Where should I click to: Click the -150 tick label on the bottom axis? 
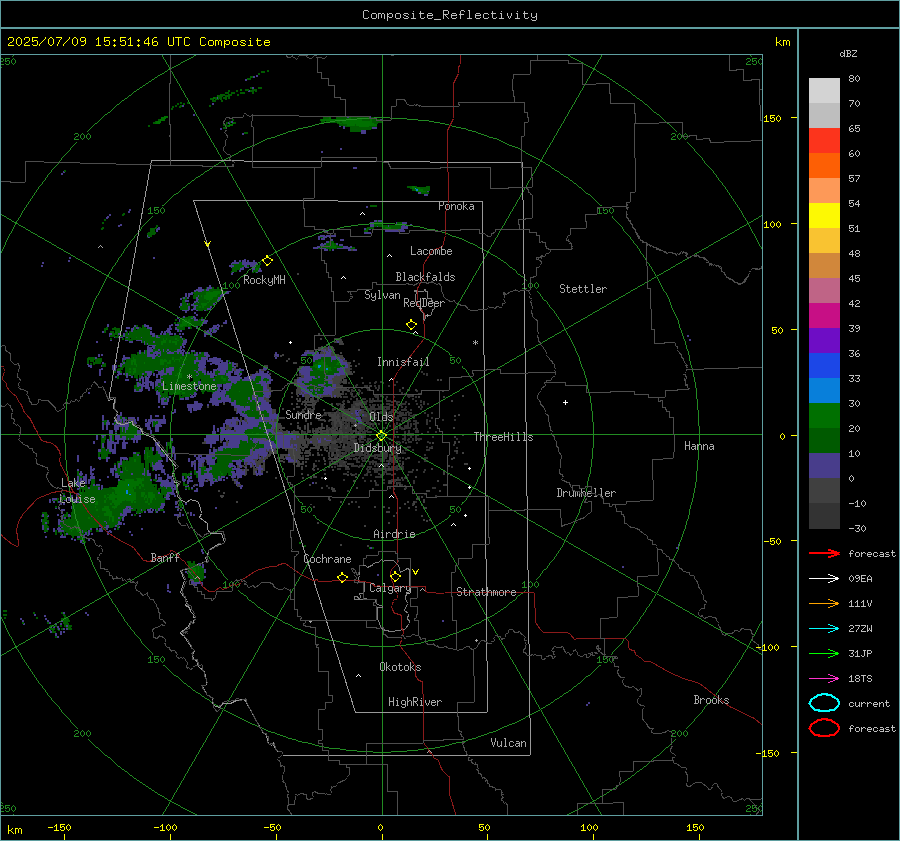pyautogui.click(x=59, y=827)
